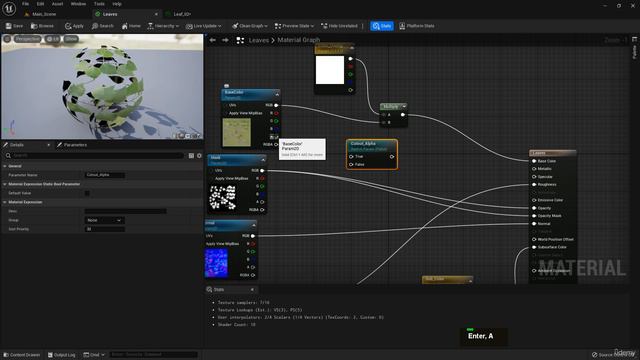This screenshot has width=640, height=360.
Task: Browse to asset in Content Browser
Action: tap(42, 26)
